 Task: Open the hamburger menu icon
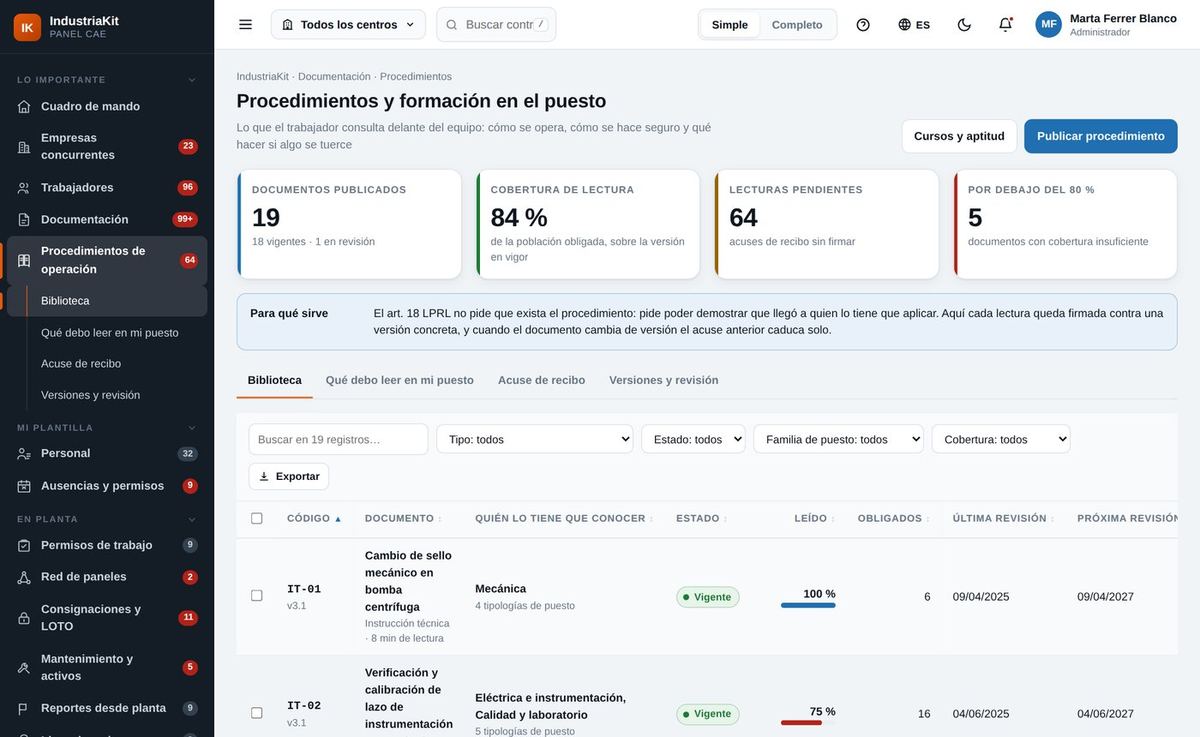[245, 24]
